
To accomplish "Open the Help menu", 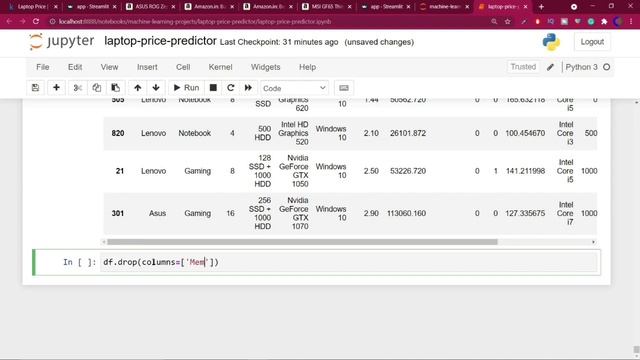I will 307,67.
